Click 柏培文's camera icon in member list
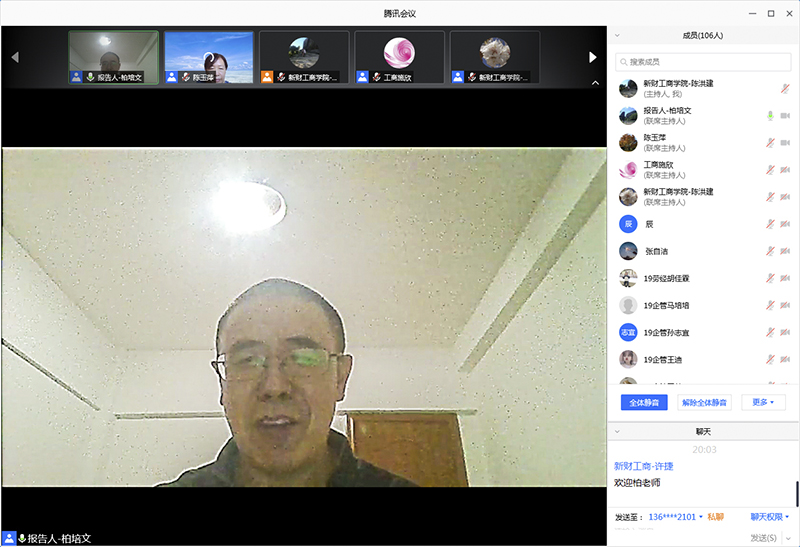This screenshot has width=800, height=547. 785,115
